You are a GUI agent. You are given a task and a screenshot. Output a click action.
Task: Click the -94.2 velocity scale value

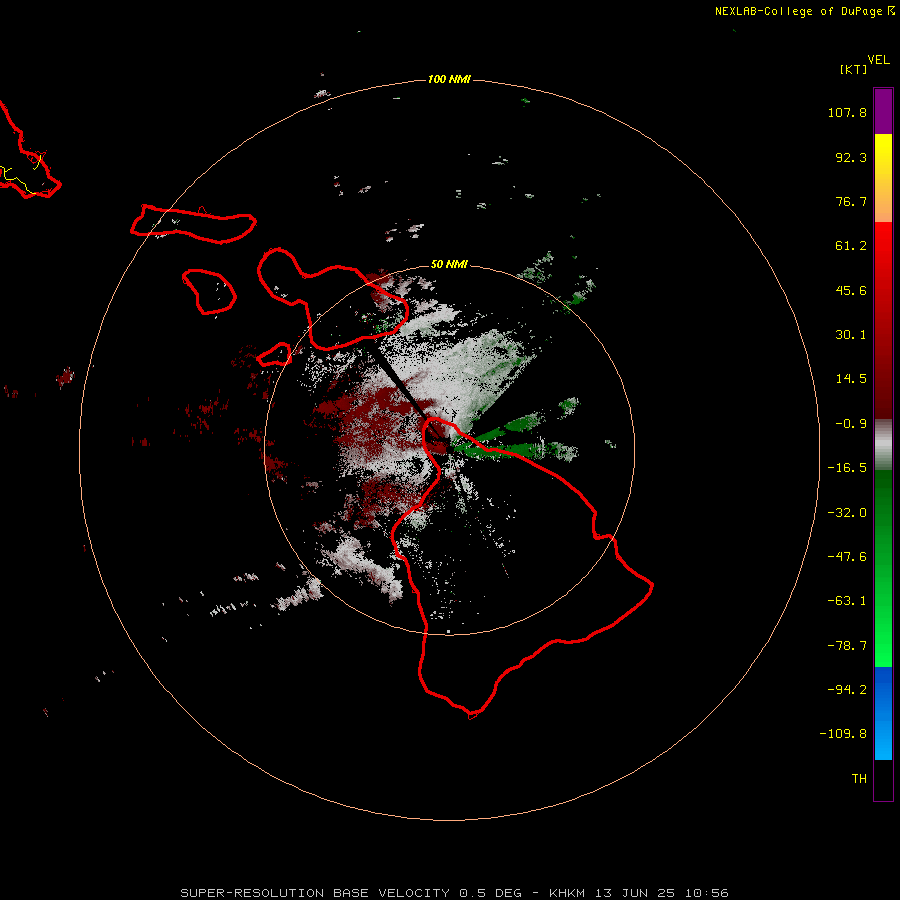point(847,690)
